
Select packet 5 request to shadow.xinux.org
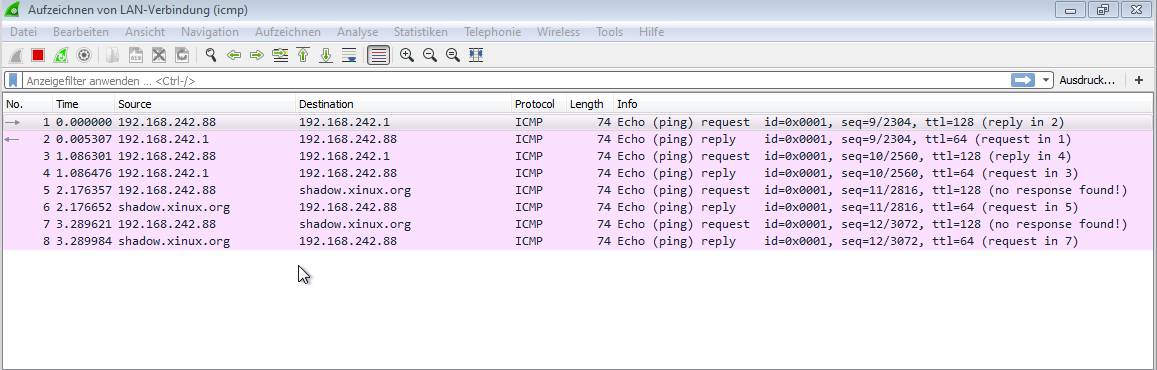578,191
